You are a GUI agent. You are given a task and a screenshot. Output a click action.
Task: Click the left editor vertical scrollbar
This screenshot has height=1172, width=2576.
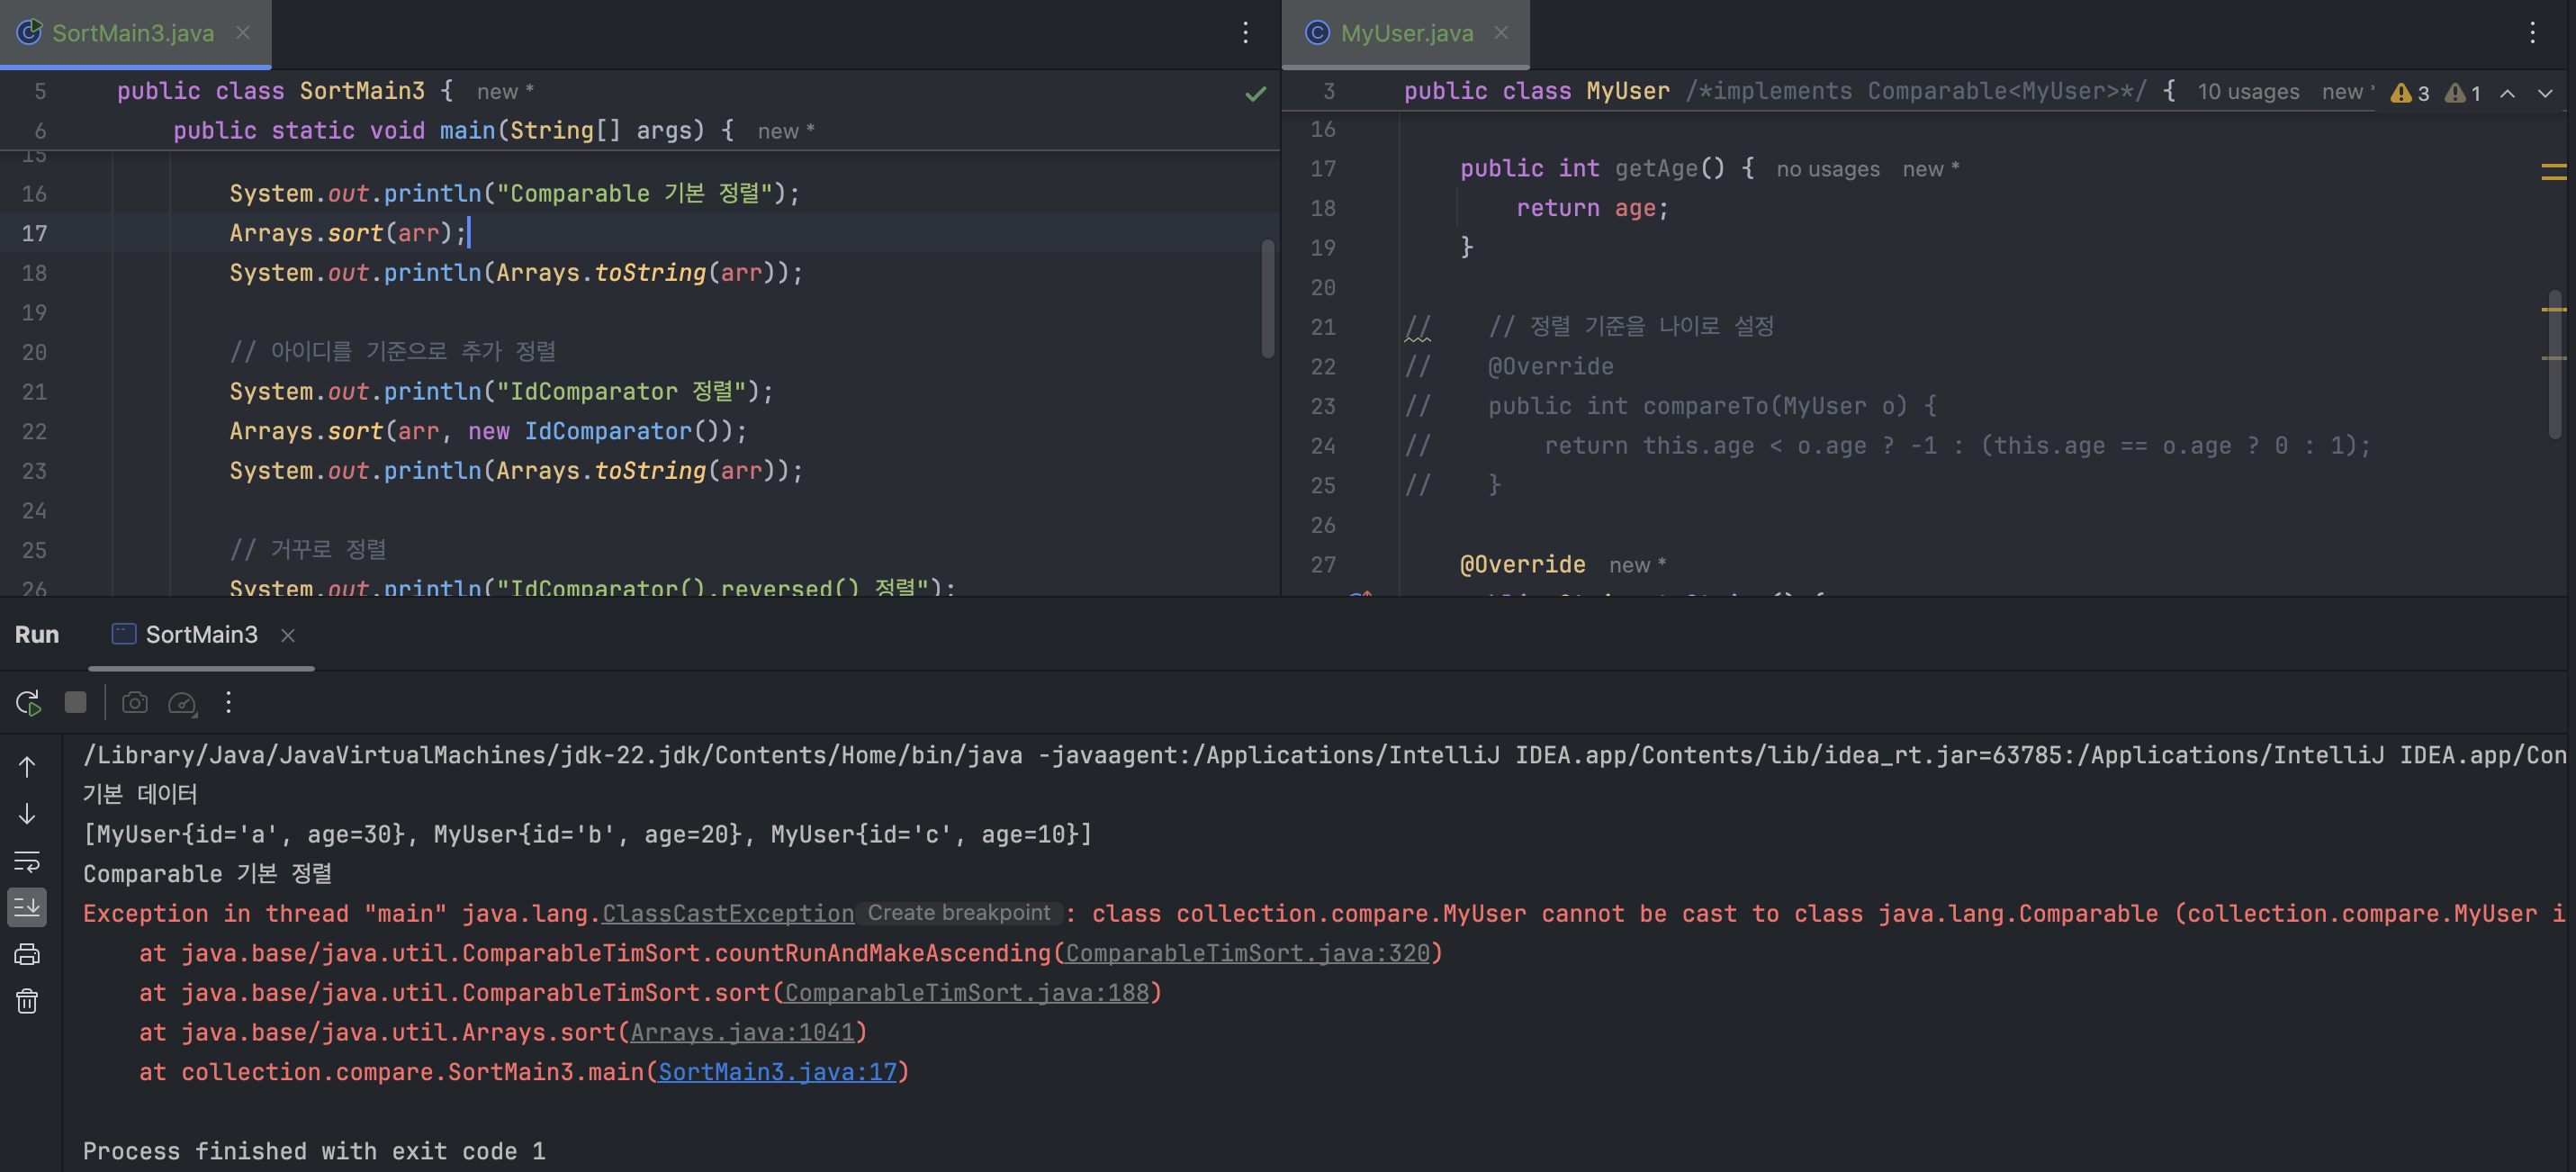tap(1267, 298)
